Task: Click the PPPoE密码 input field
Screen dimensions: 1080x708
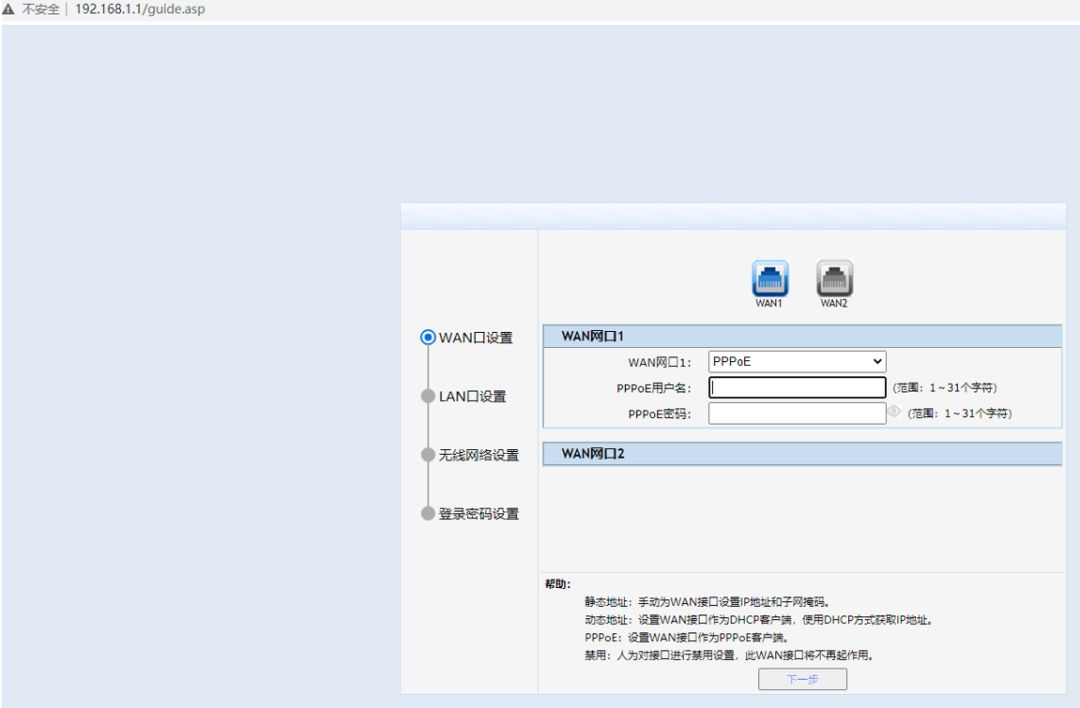Action: 797,413
